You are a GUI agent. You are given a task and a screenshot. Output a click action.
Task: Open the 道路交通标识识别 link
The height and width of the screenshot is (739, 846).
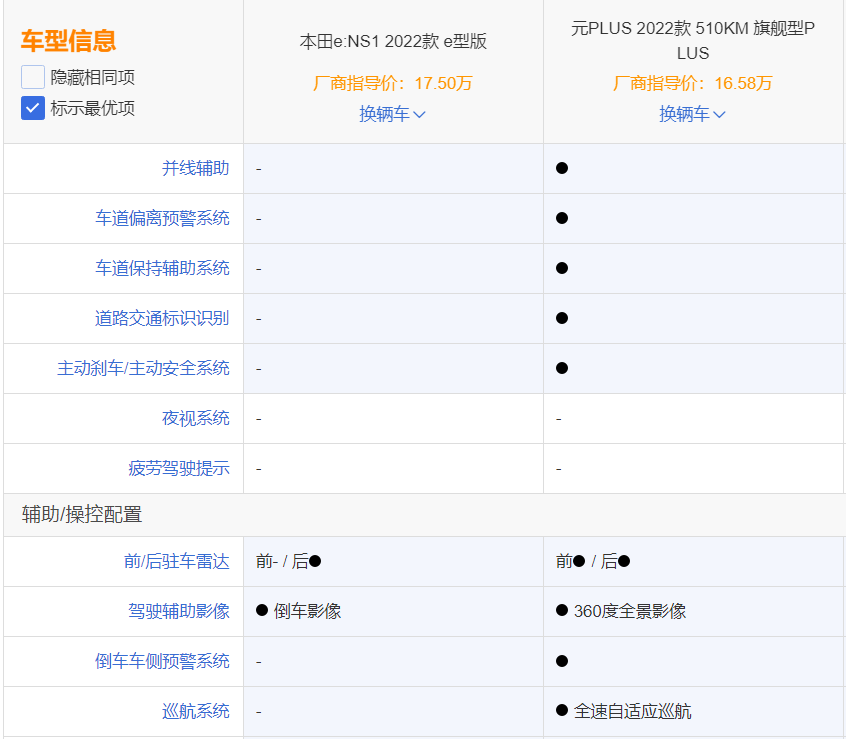[162, 318]
